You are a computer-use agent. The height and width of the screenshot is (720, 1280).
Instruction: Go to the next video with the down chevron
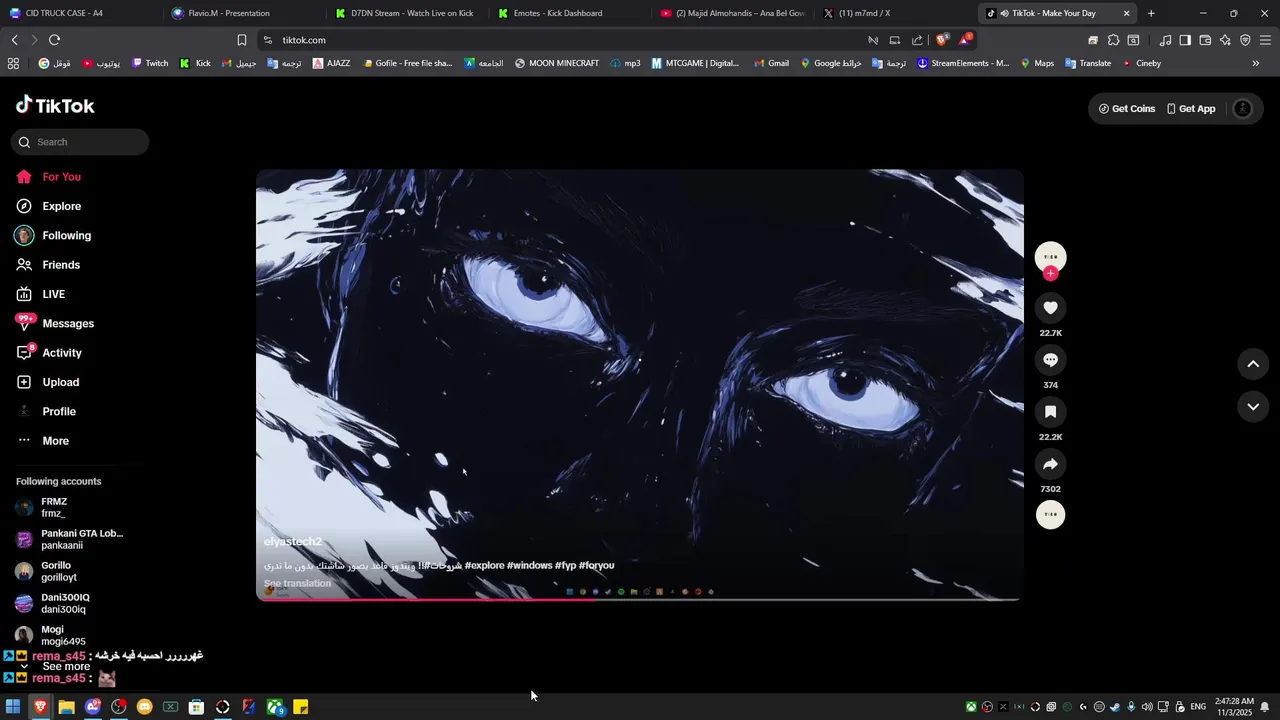1253,406
